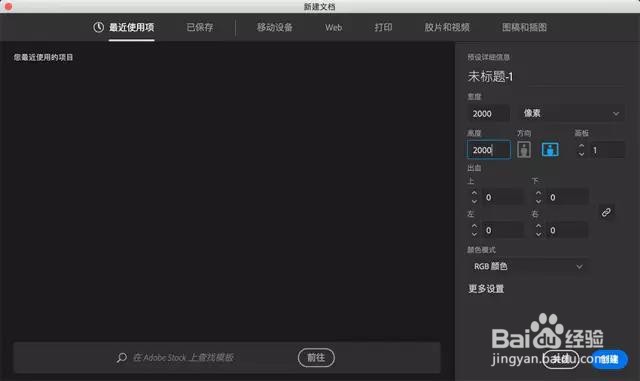Increase top bleed value
The image size is (640, 381).
[x=474, y=193]
